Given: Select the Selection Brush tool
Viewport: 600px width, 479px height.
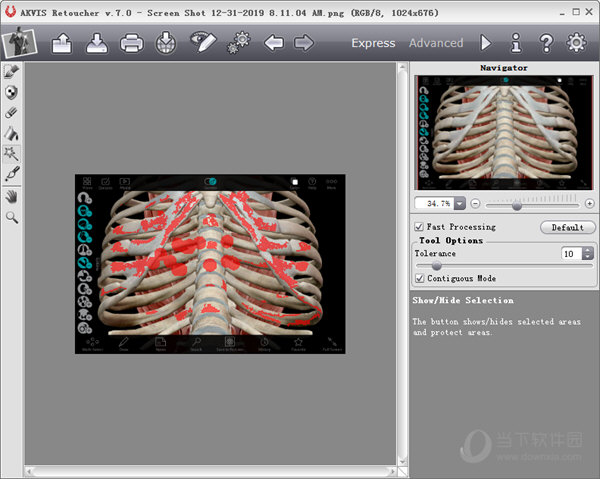Looking at the screenshot, I should coord(11,72).
